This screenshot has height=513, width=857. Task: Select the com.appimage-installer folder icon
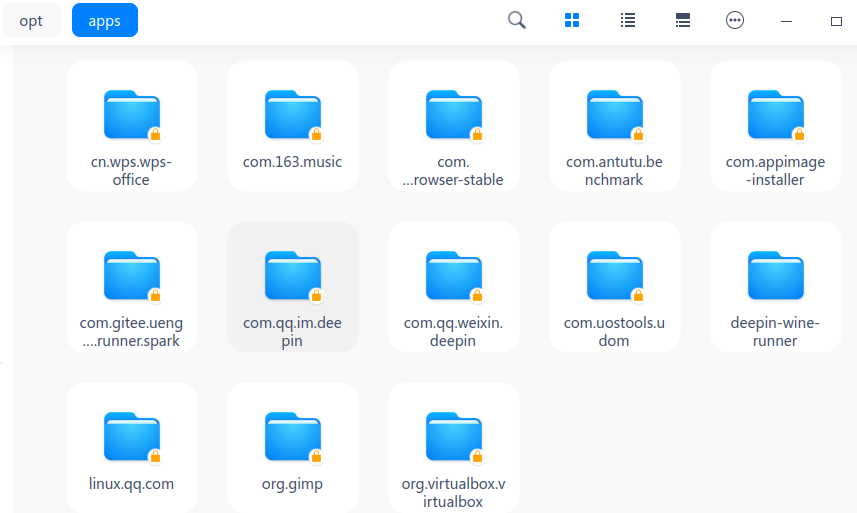[x=776, y=115]
